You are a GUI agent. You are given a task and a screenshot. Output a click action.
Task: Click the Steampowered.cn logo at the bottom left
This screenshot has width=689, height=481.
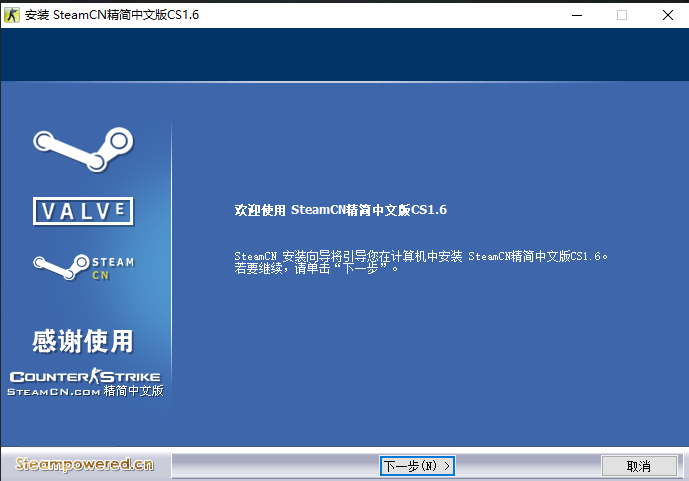click(84, 464)
